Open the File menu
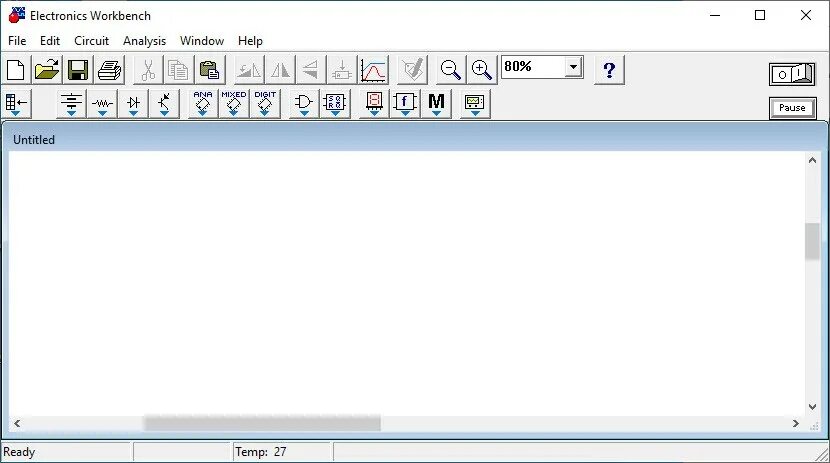 pyautogui.click(x=17, y=41)
